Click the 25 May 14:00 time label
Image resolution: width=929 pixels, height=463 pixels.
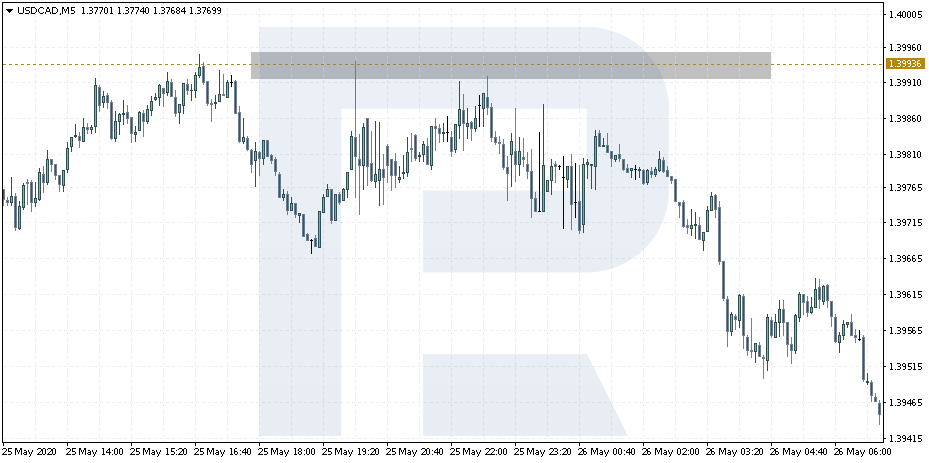point(95,452)
